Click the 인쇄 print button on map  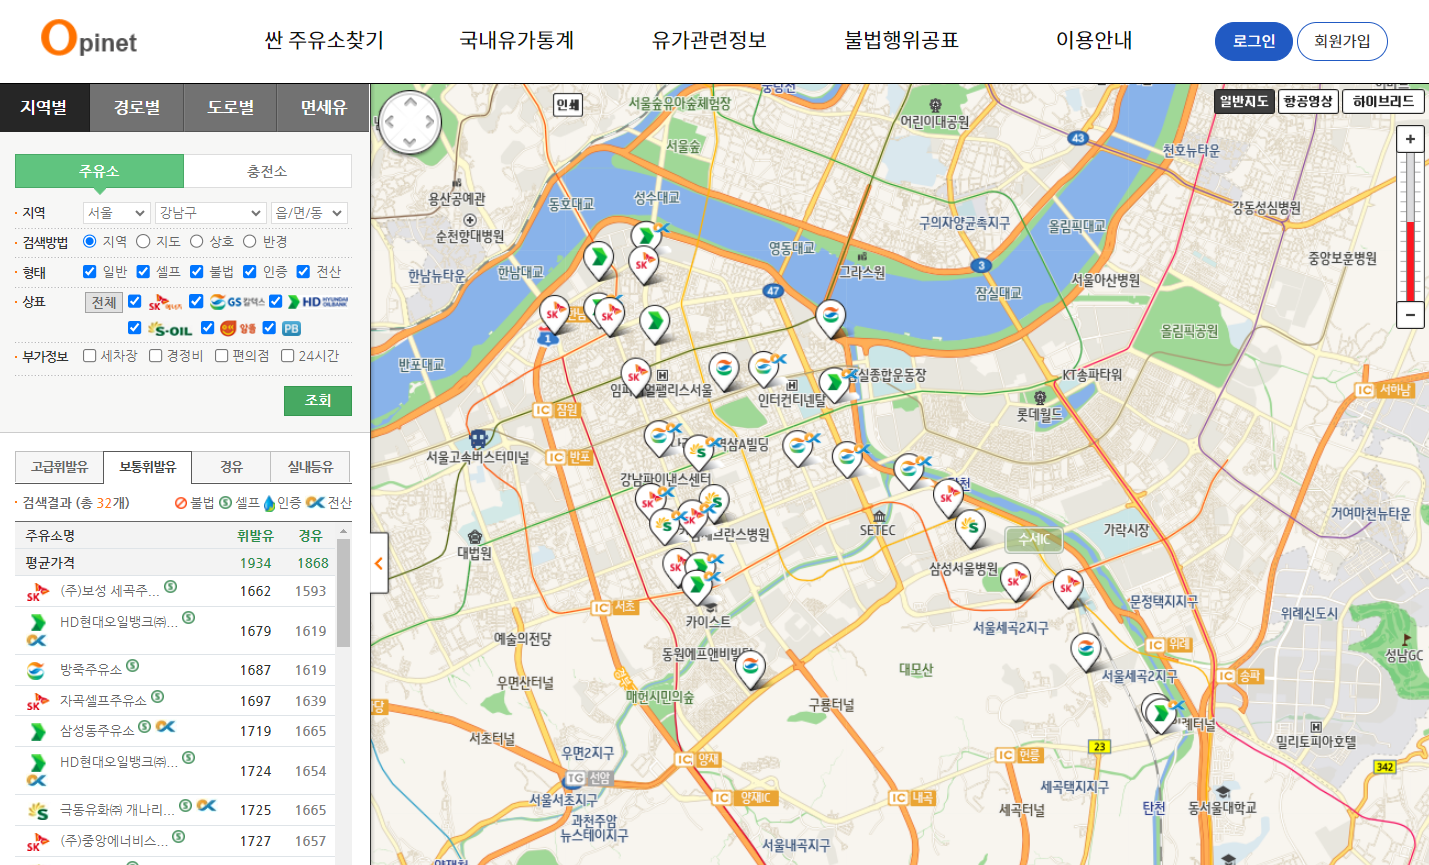[568, 104]
